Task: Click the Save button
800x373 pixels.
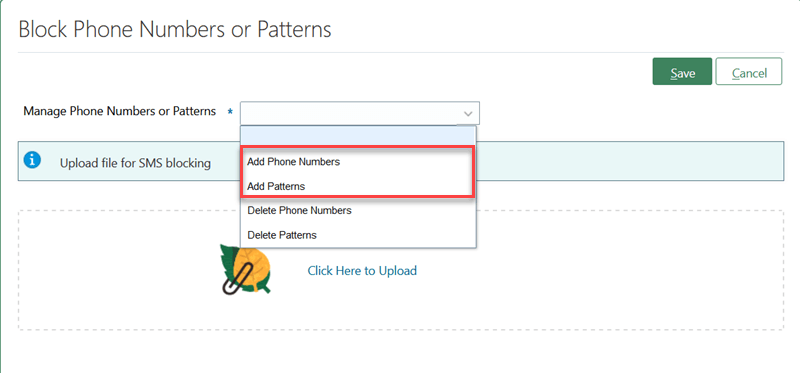Action: coord(682,71)
